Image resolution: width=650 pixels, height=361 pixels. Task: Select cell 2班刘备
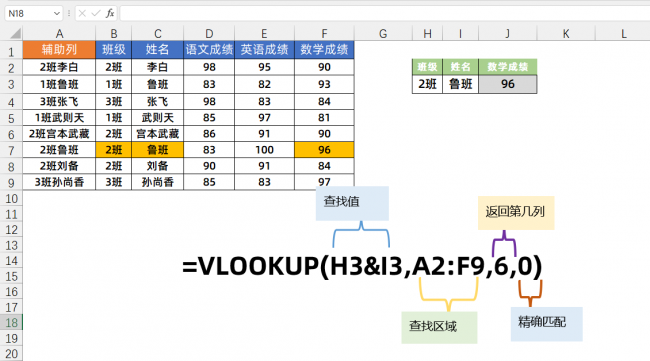(59, 166)
